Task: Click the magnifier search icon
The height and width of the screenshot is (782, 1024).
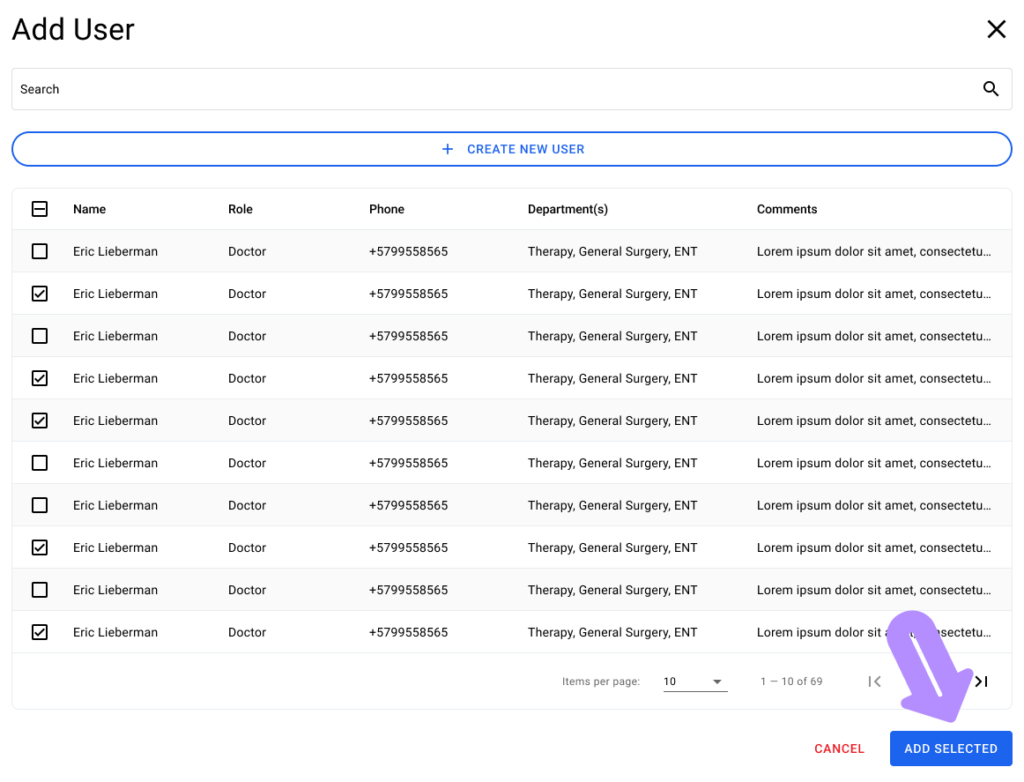Action: tap(990, 89)
